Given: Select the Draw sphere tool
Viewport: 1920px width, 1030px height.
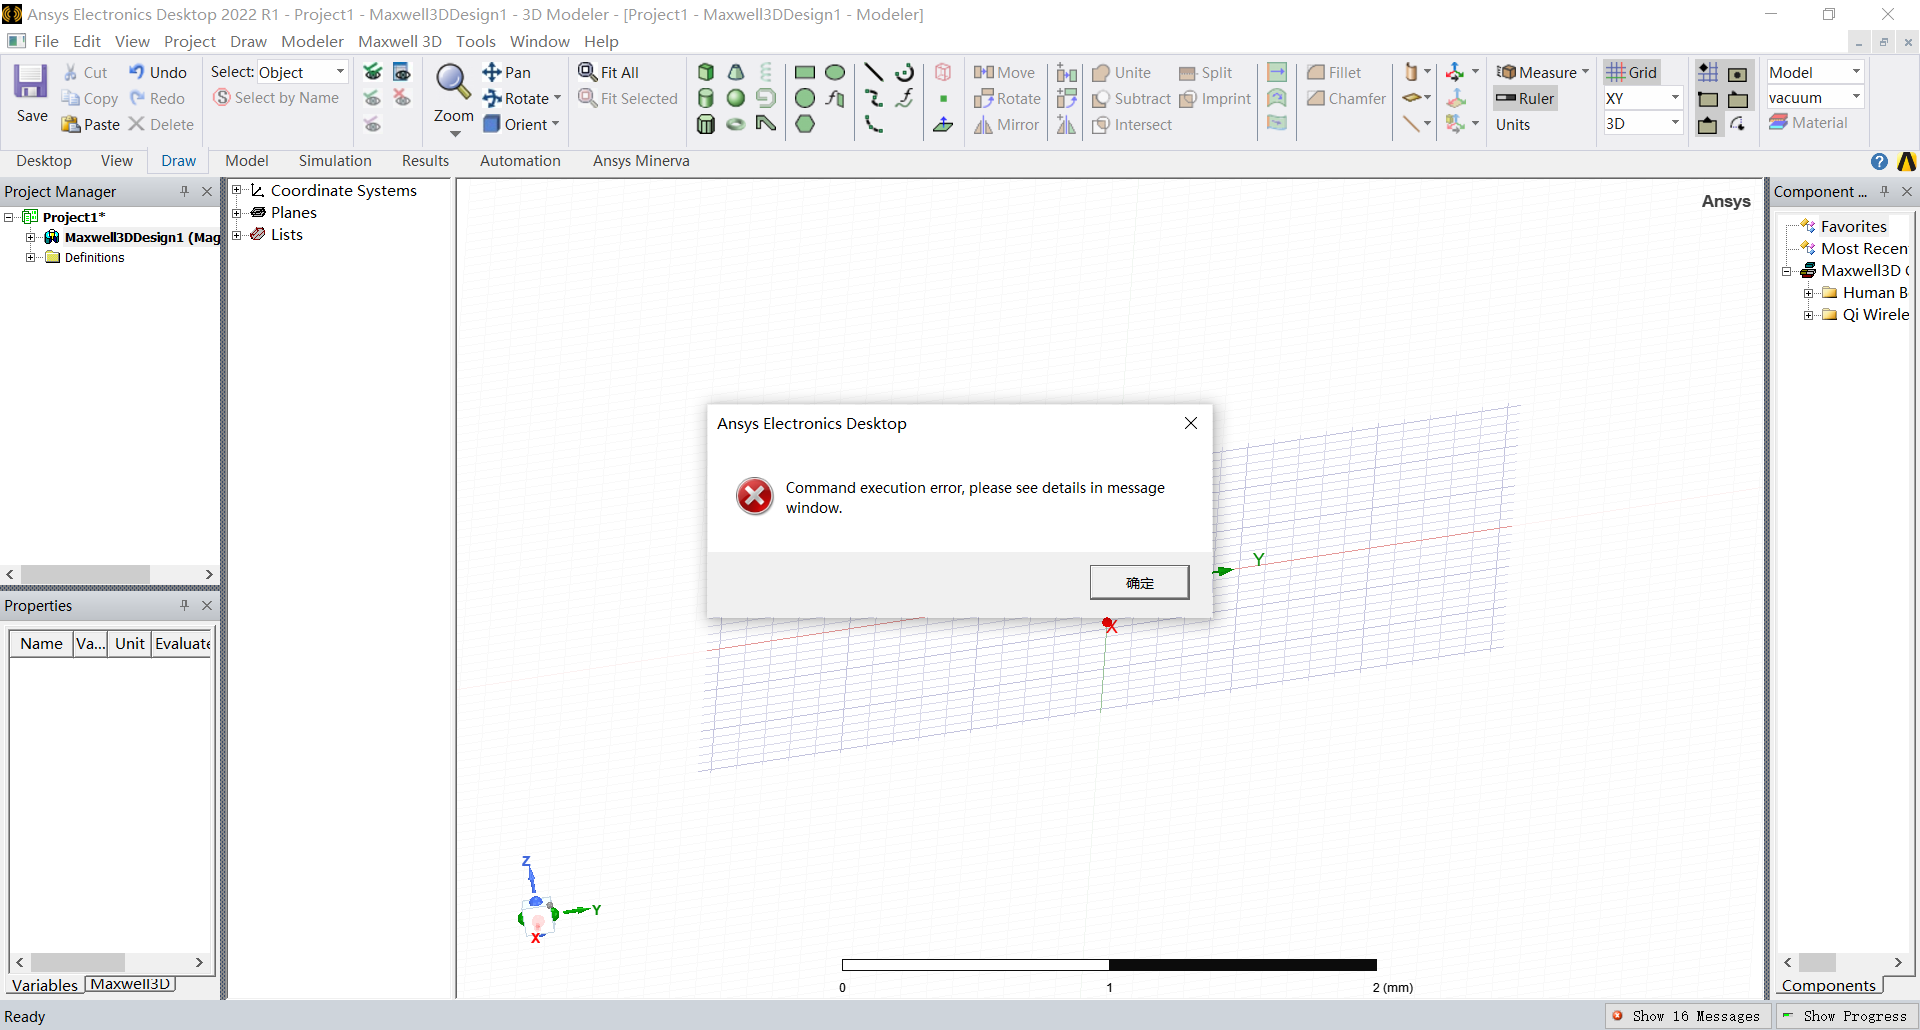Looking at the screenshot, I should click(736, 98).
